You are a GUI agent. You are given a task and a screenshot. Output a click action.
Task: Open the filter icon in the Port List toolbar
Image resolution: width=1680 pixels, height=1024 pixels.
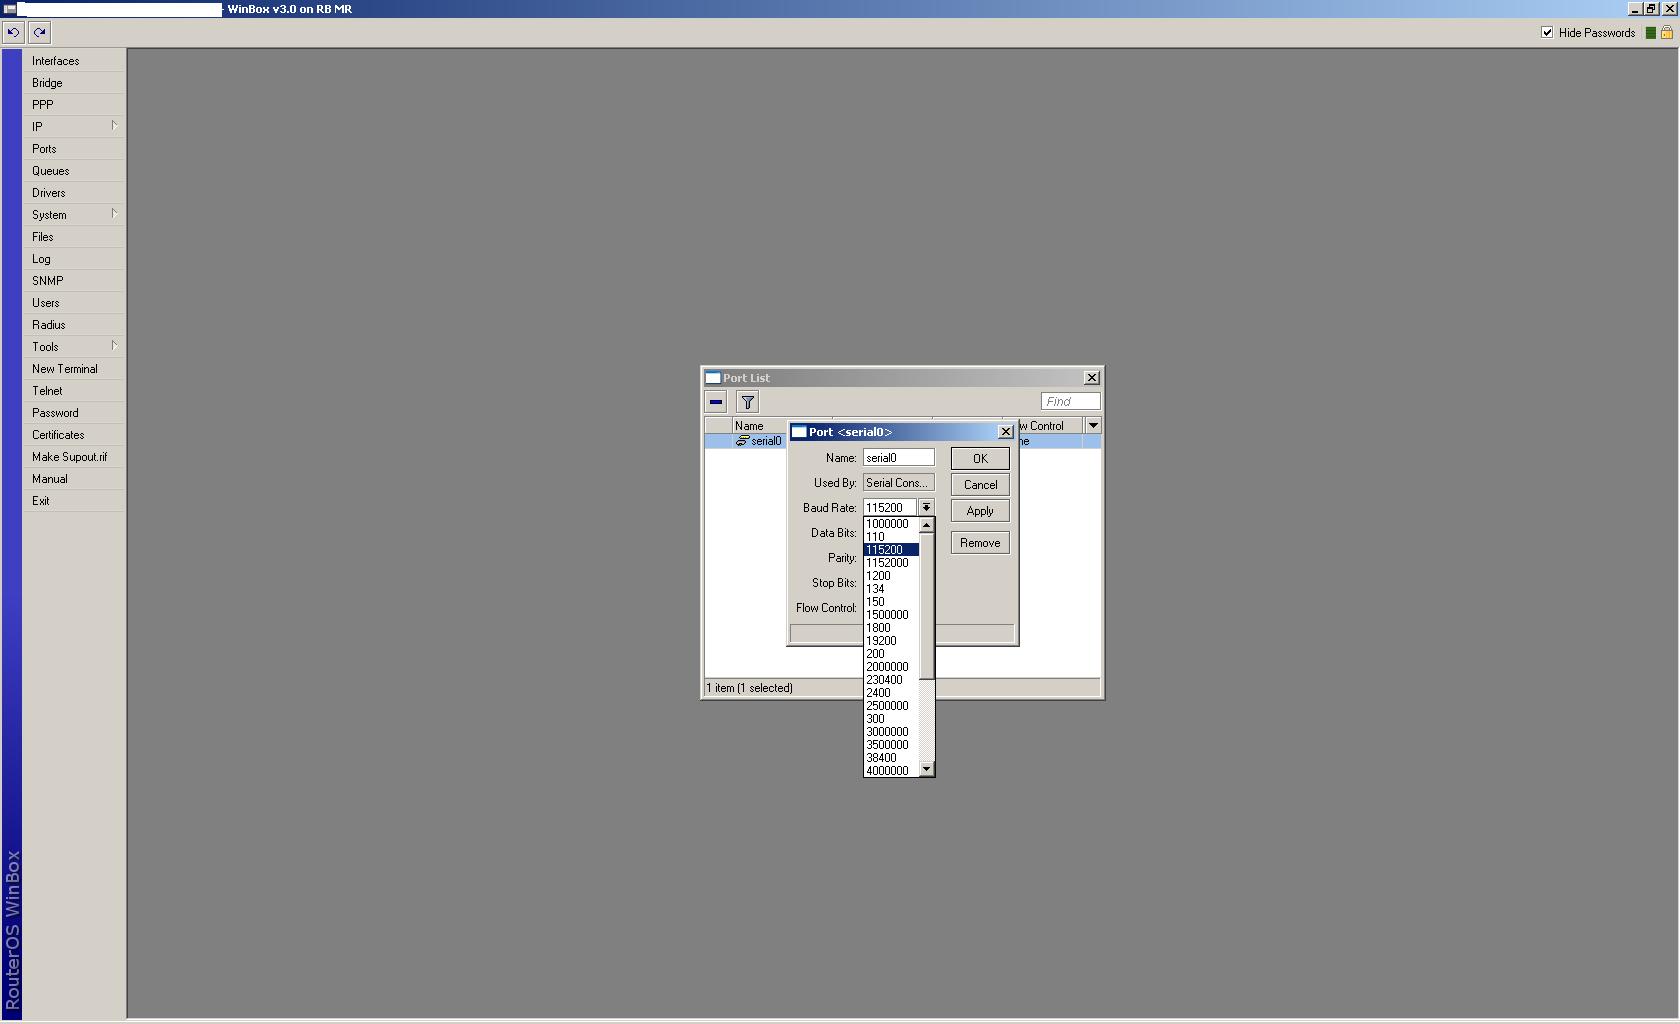pyautogui.click(x=747, y=401)
